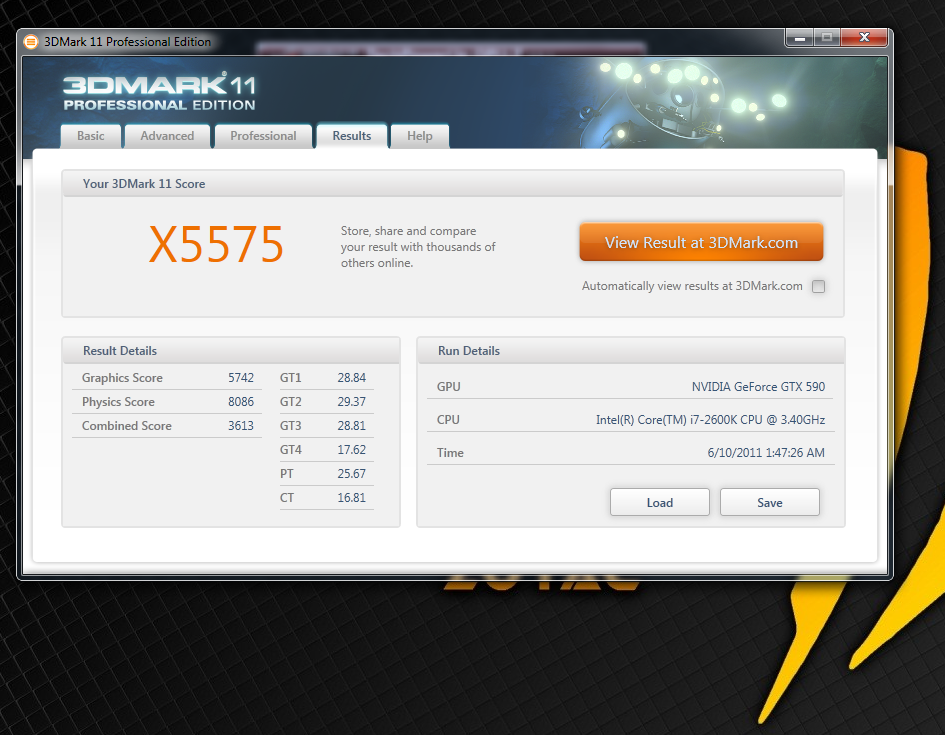The image size is (945, 735).
Task: Click the time 6/10/2011 1:47:26 AM
Action: (766, 453)
